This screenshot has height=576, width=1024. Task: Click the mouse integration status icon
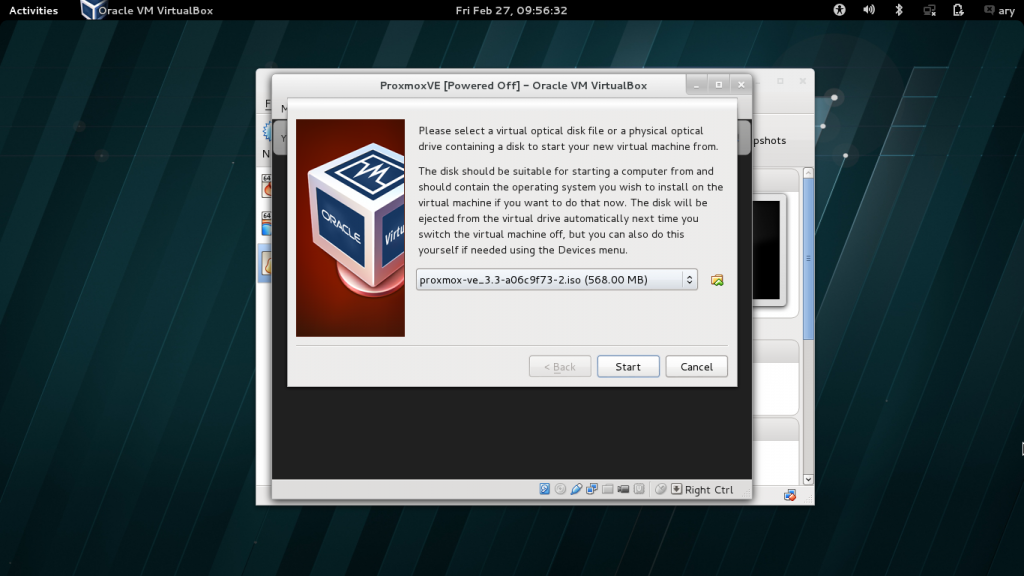660,489
